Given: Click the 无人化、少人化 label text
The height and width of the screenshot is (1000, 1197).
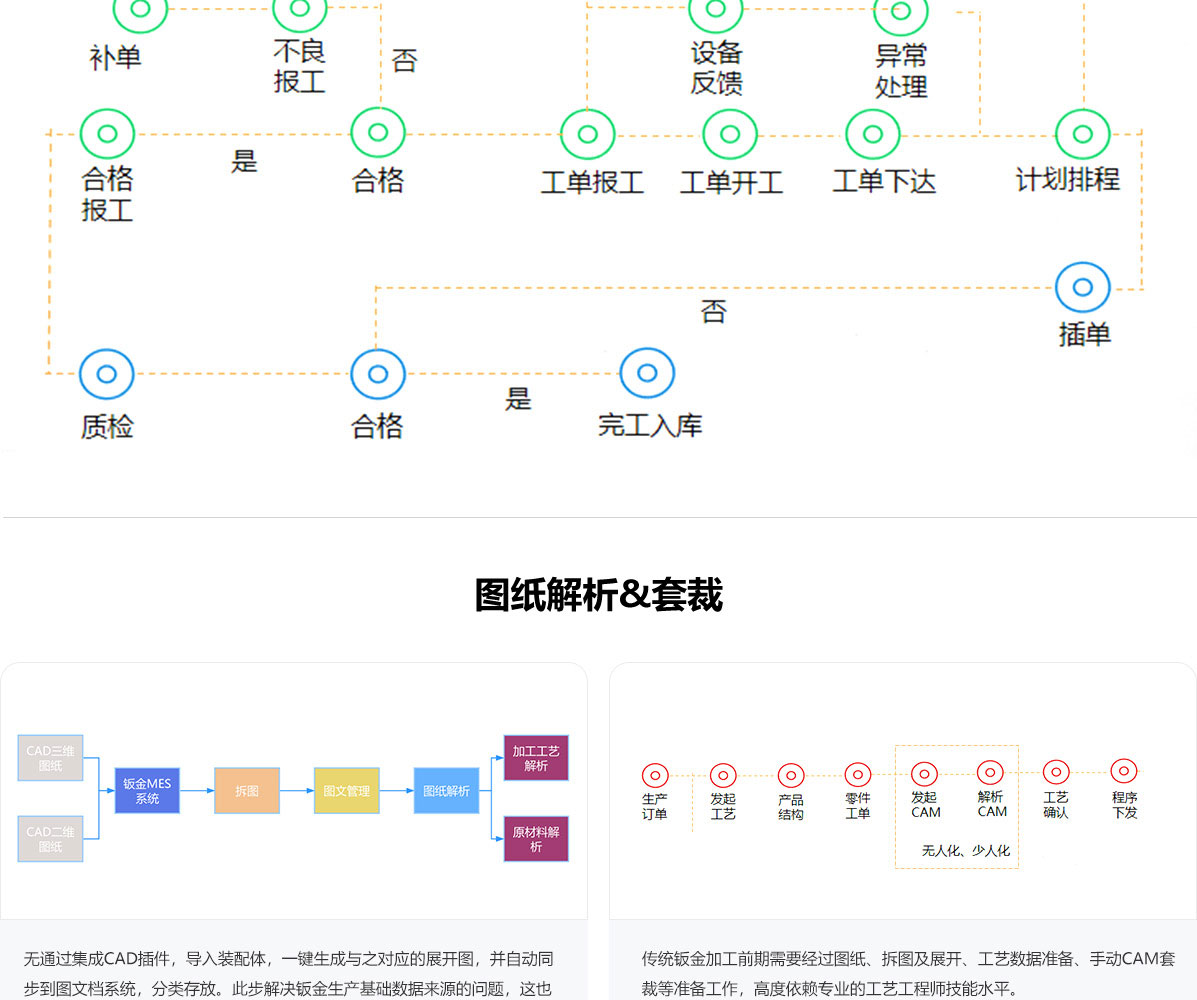Looking at the screenshot, I should (x=965, y=851).
